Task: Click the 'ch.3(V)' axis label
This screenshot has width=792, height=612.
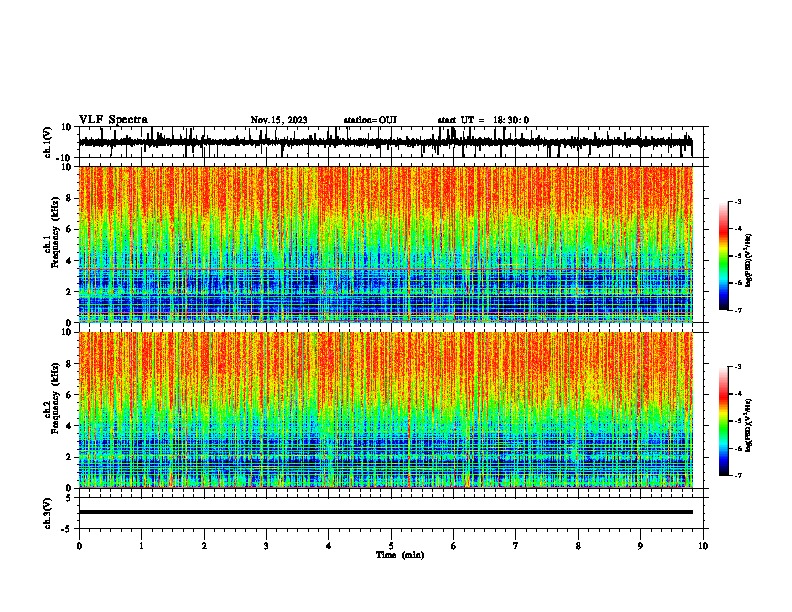Action: [48, 513]
